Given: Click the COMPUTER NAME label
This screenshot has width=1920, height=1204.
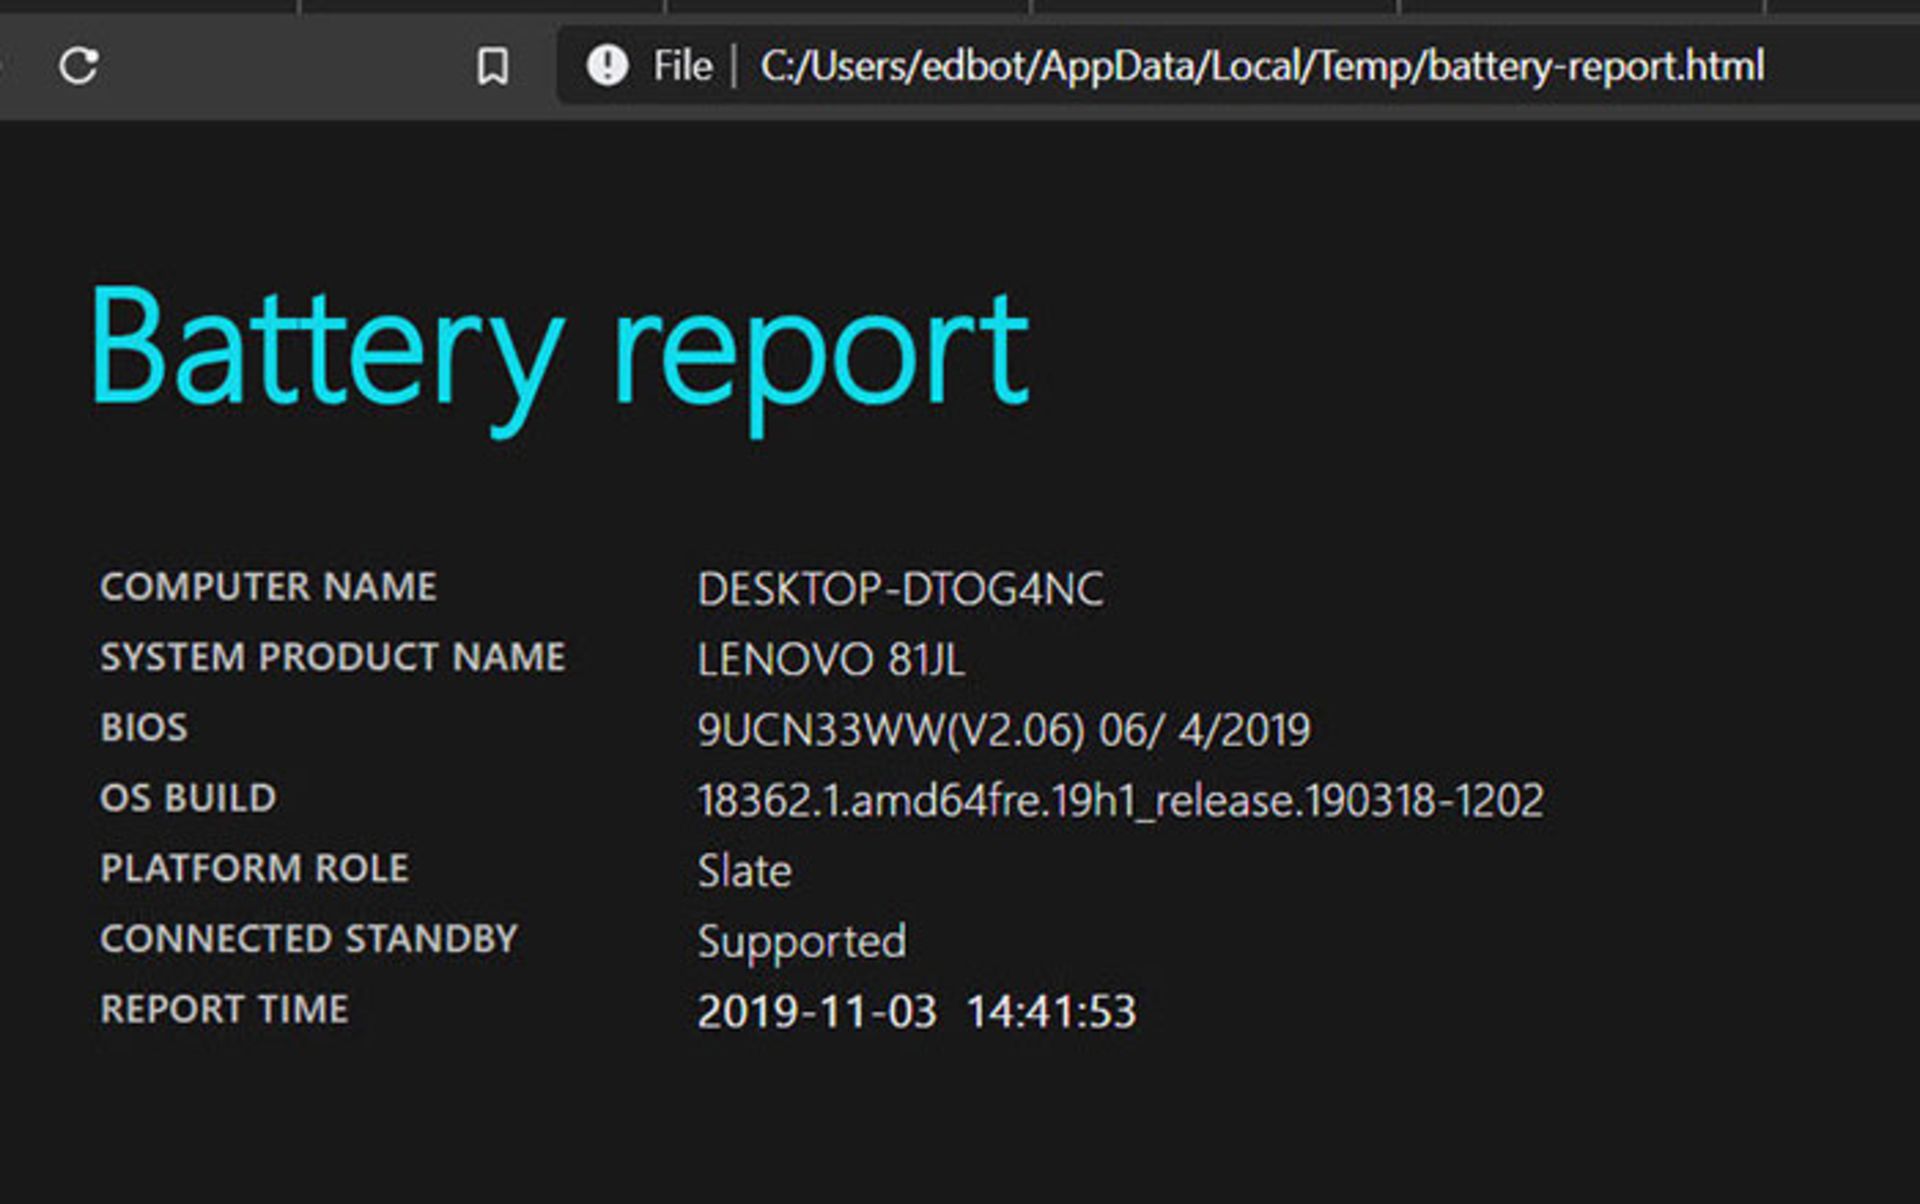Looking at the screenshot, I should tap(268, 587).
